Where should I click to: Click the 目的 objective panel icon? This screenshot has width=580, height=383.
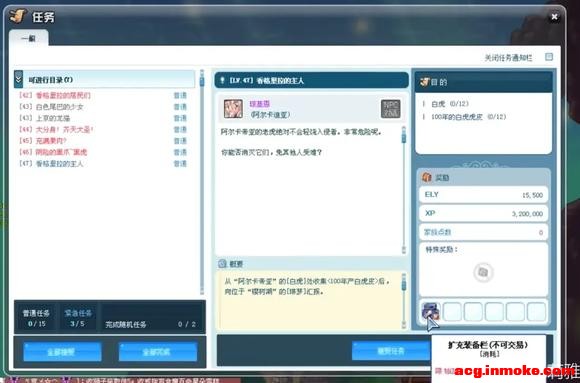coord(424,82)
